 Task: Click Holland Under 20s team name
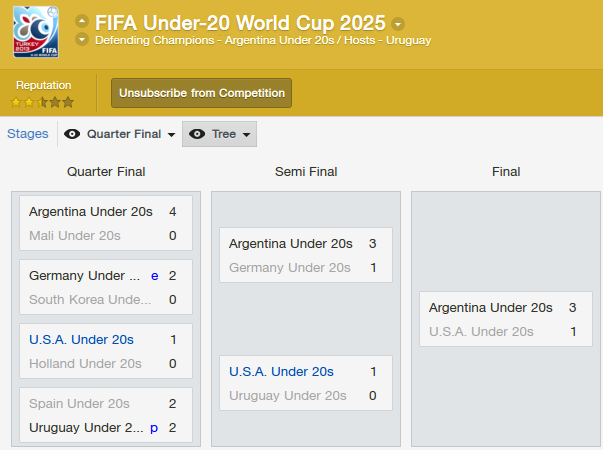[85, 363]
